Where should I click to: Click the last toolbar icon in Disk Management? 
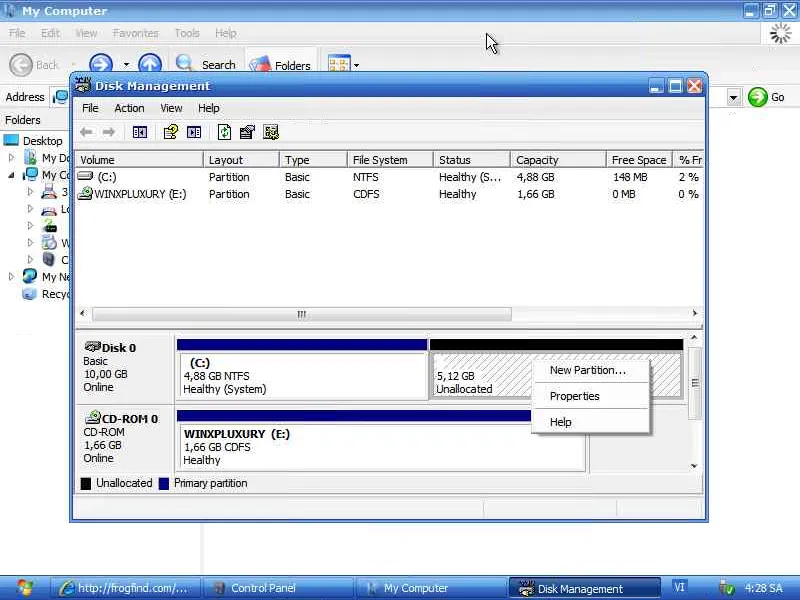coord(271,132)
